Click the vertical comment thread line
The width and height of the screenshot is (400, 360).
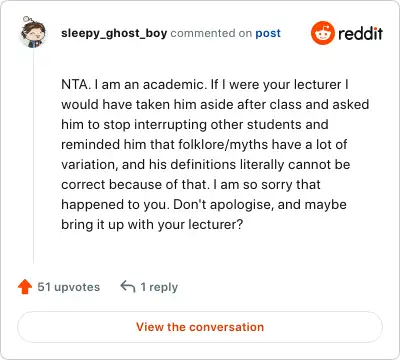point(33,157)
